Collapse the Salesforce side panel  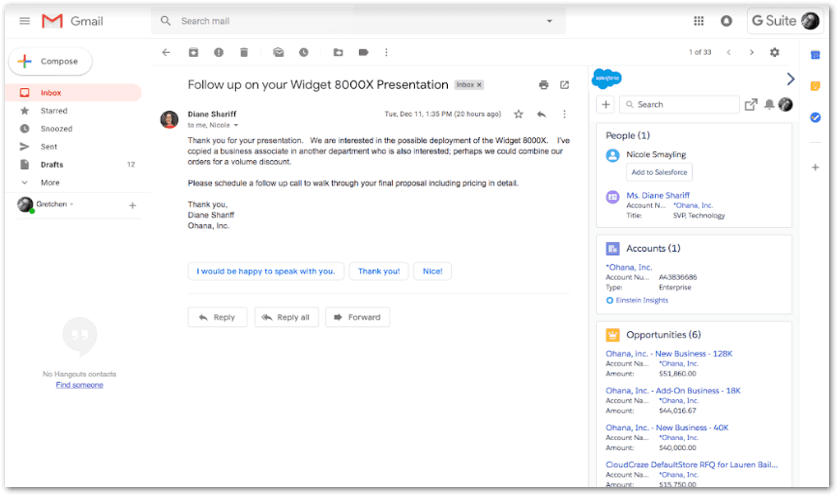790,79
